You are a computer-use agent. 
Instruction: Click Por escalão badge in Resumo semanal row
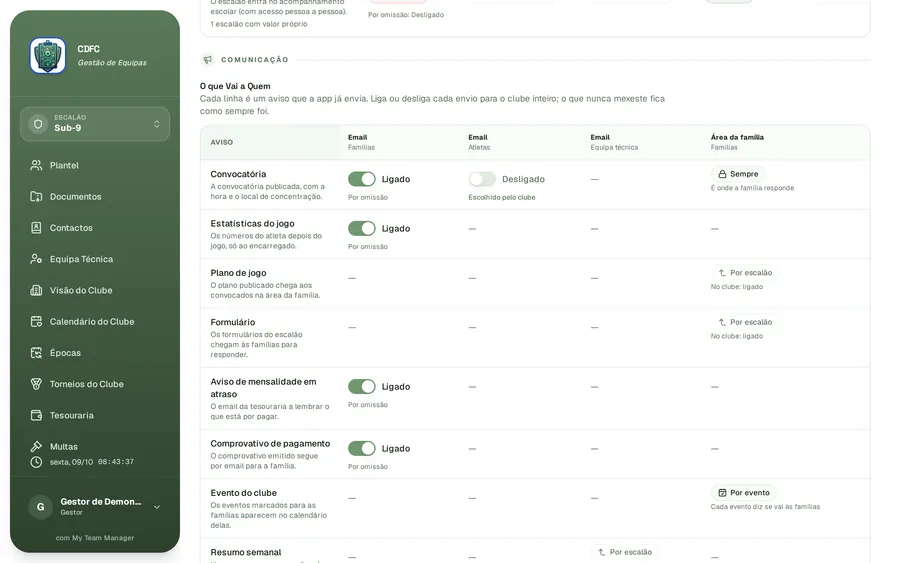point(624,552)
